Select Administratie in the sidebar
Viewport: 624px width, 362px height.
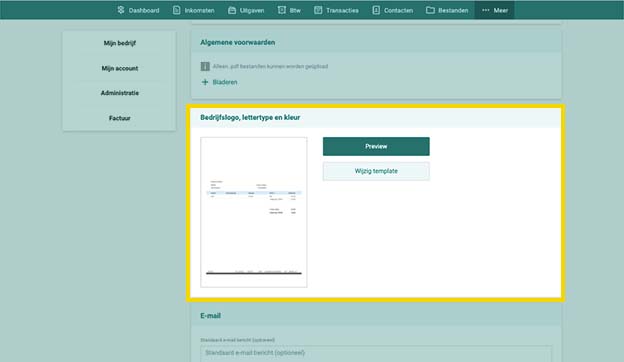[119, 93]
